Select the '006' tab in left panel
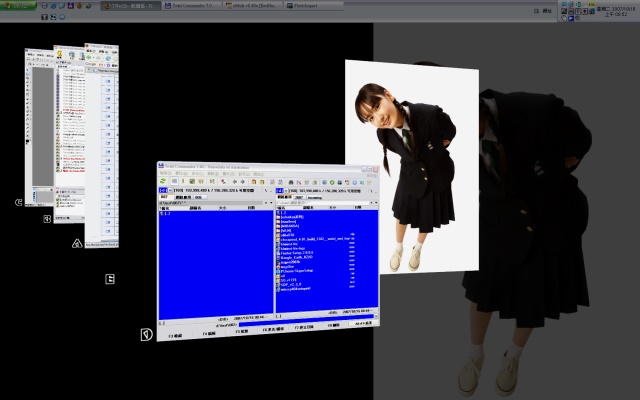This screenshot has width=640, height=400. [198, 197]
